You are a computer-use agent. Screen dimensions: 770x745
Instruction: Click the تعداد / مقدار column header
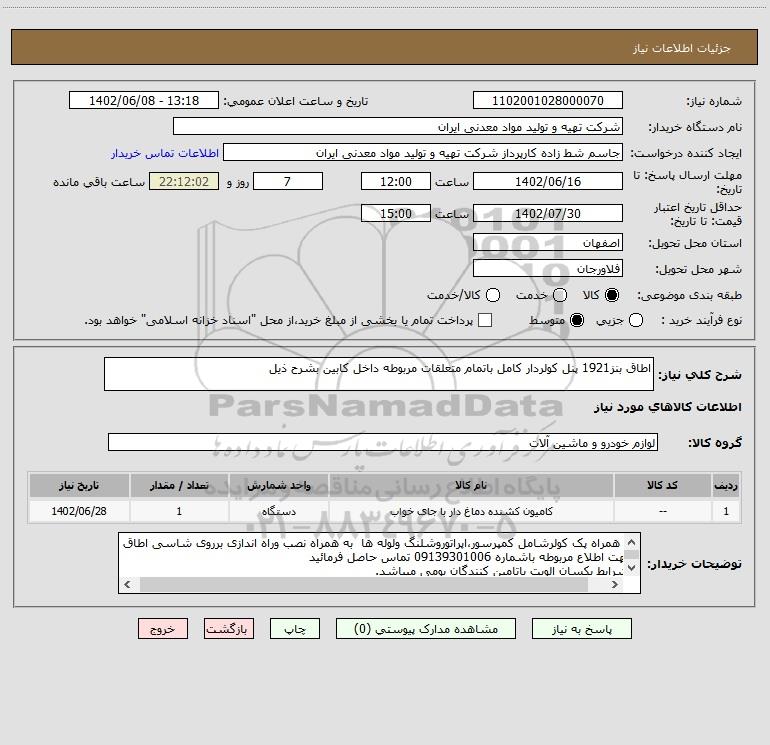pos(179,486)
